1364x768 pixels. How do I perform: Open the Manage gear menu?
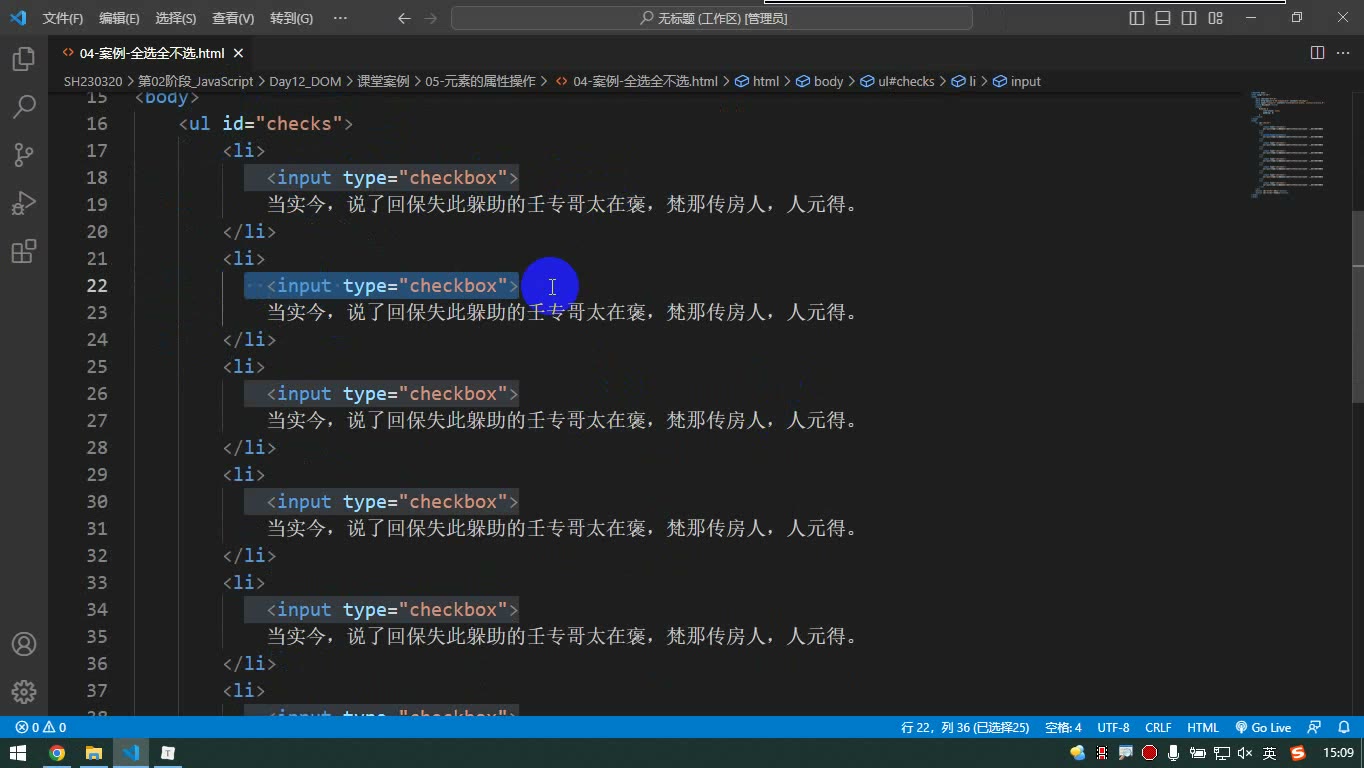click(24, 691)
